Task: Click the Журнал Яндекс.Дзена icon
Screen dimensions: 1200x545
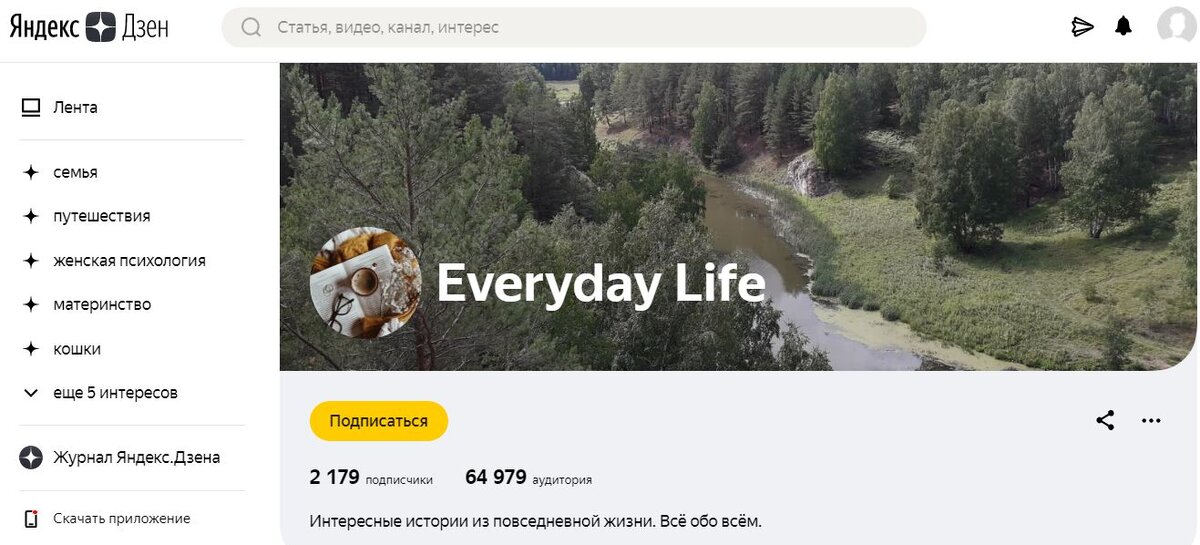Action: pos(31,458)
